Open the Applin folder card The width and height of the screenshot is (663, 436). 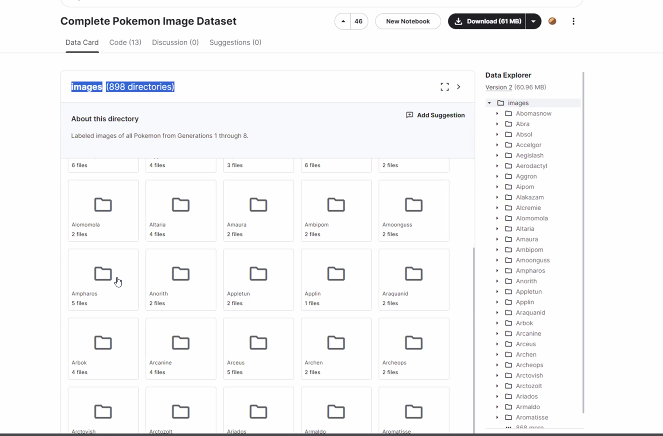[336, 280]
